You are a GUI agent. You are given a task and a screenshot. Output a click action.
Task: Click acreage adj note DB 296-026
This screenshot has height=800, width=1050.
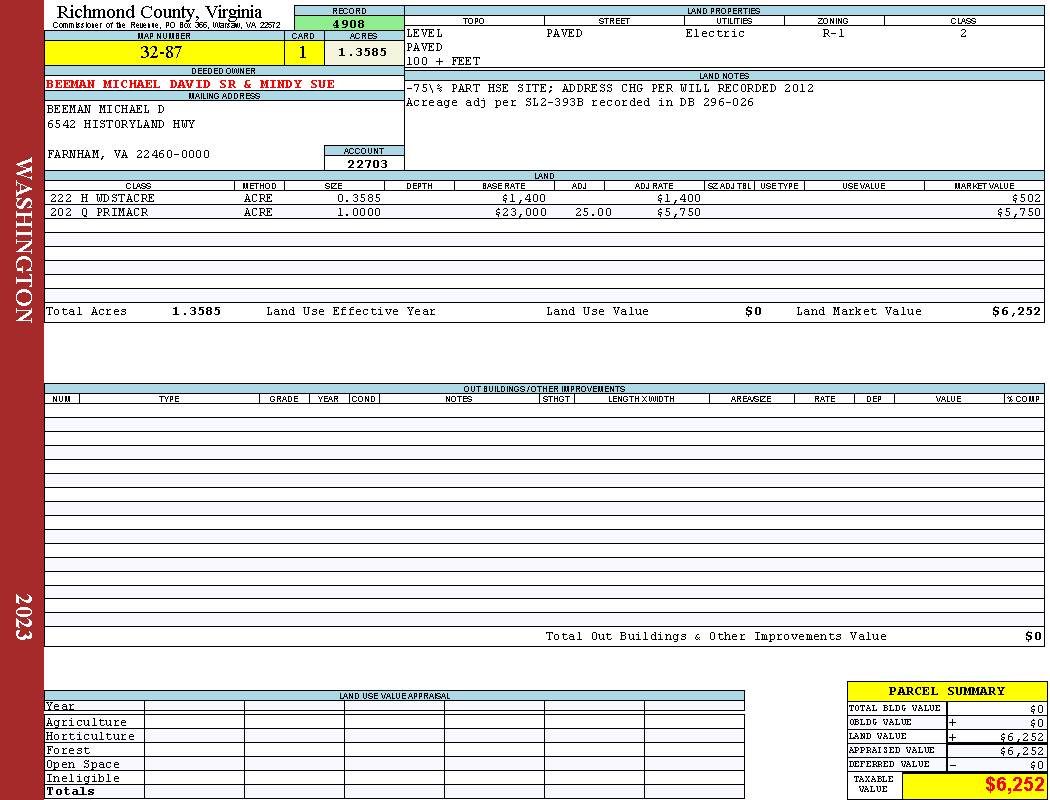tap(580, 102)
